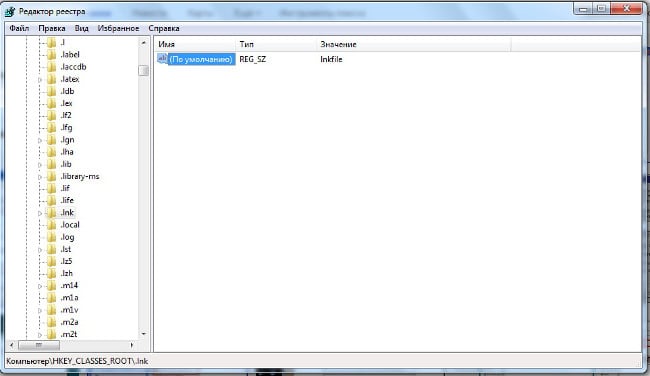Select the .log tree key name
Viewport: 650px width, 376px height.
pos(67,237)
